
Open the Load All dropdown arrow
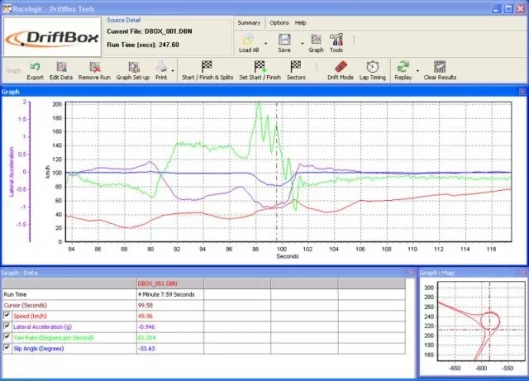pyautogui.click(x=266, y=43)
